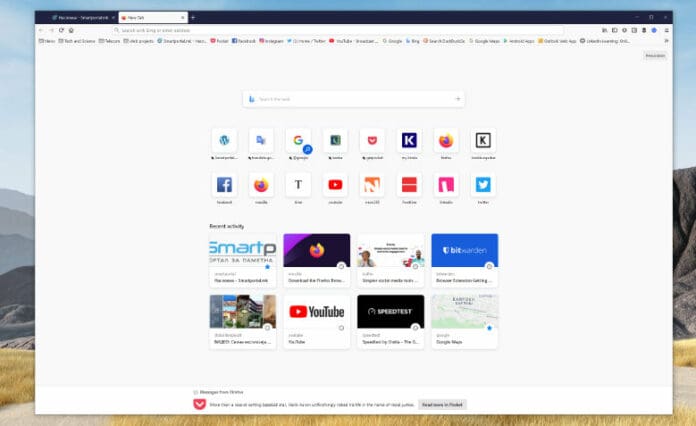
Task: Open the Twitter top site tile
Action: pos(483,185)
